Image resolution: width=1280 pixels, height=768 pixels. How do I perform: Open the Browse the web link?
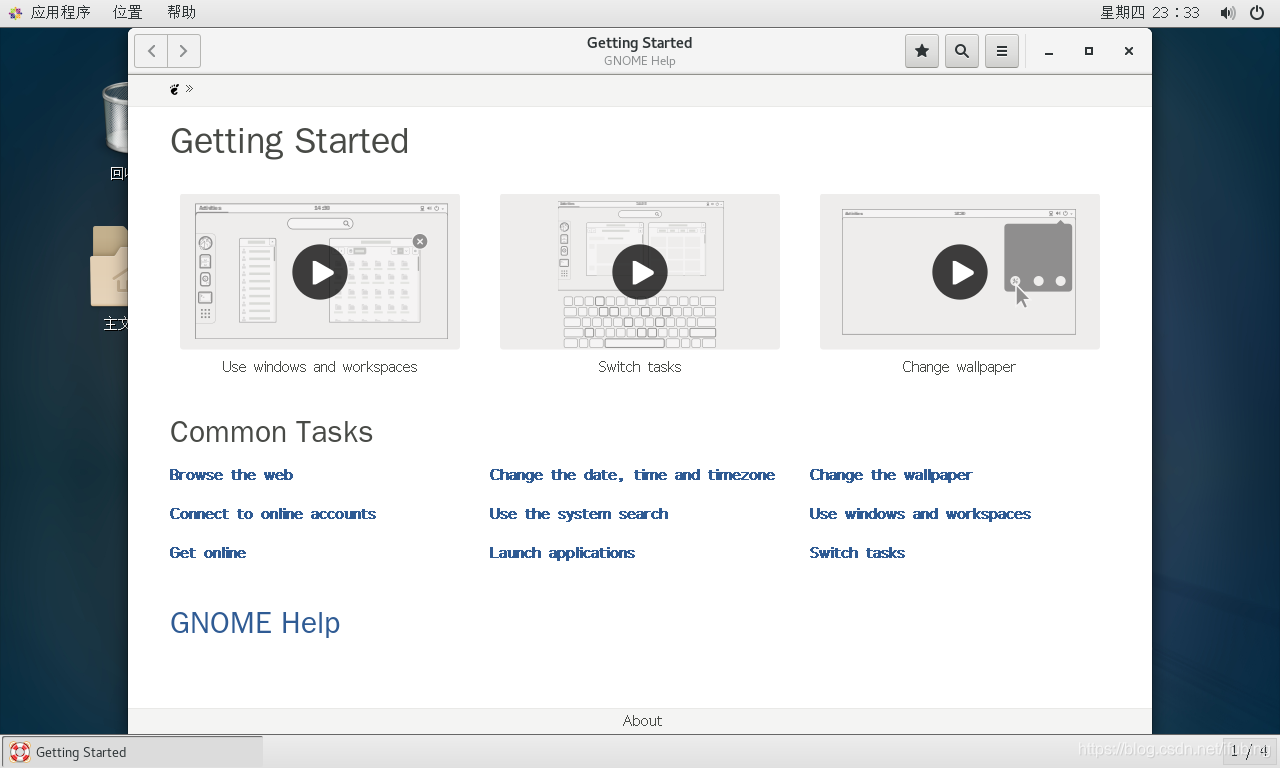(231, 475)
